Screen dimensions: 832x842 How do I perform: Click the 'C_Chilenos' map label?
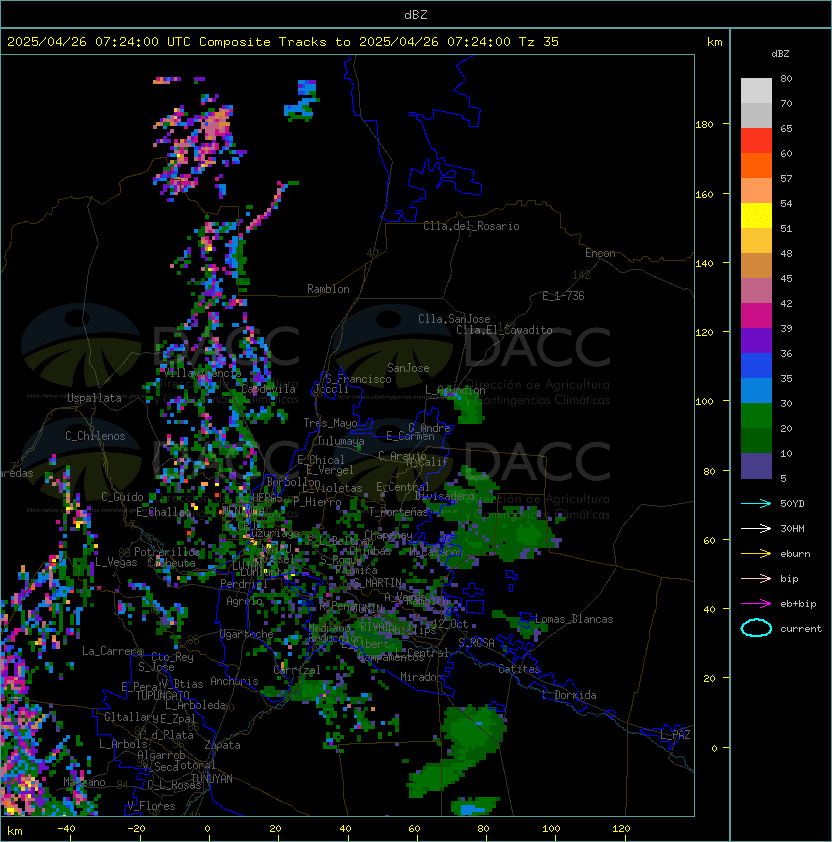pyautogui.click(x=95, y=436)
